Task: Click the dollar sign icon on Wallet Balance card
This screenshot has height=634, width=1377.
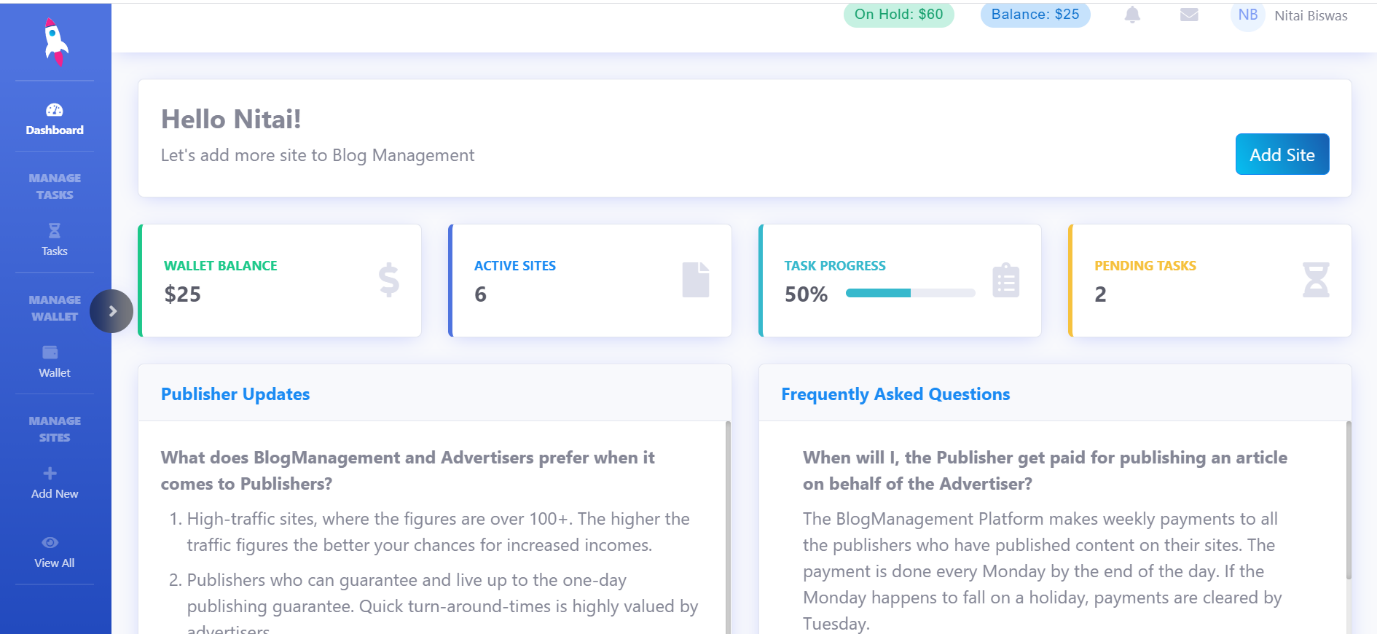Action: coord(389,280)
